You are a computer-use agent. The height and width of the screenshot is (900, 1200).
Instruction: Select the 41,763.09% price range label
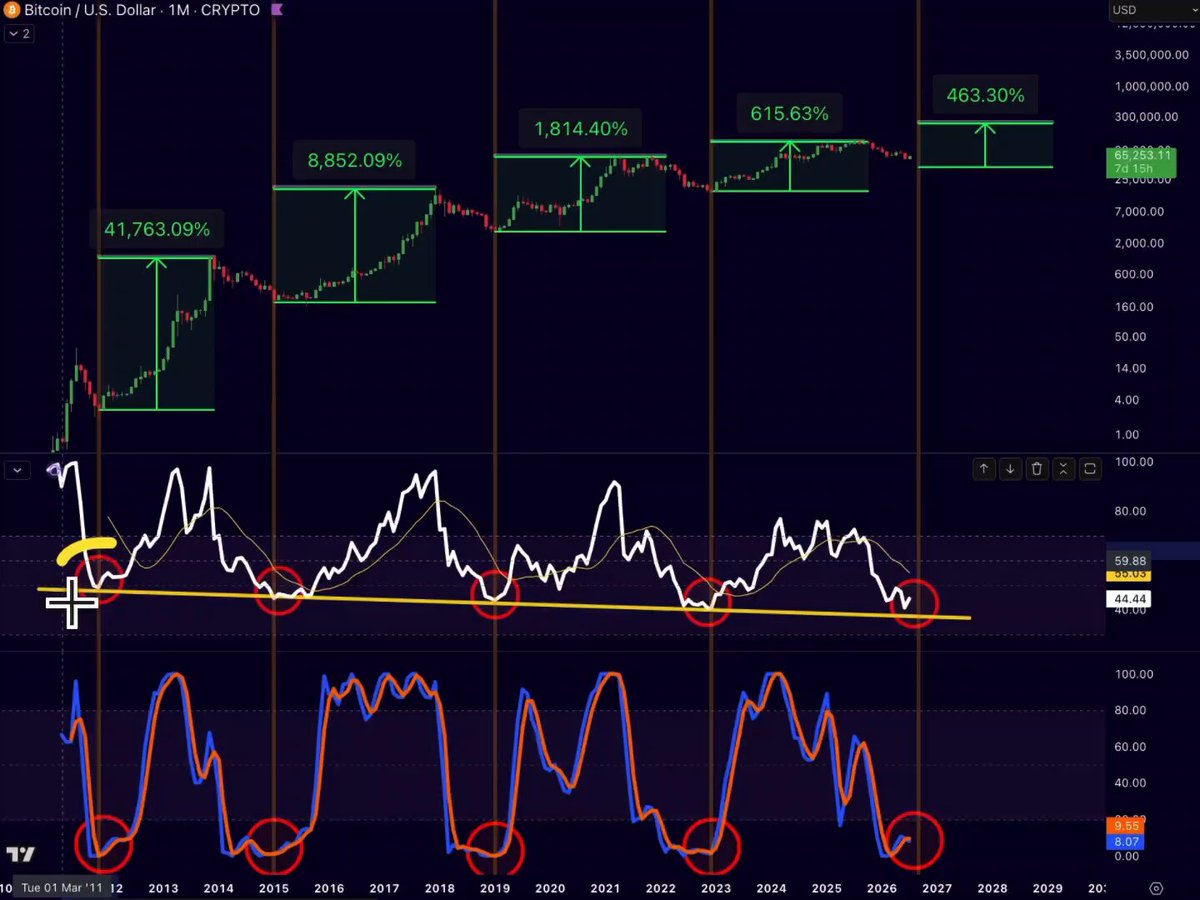157,230
